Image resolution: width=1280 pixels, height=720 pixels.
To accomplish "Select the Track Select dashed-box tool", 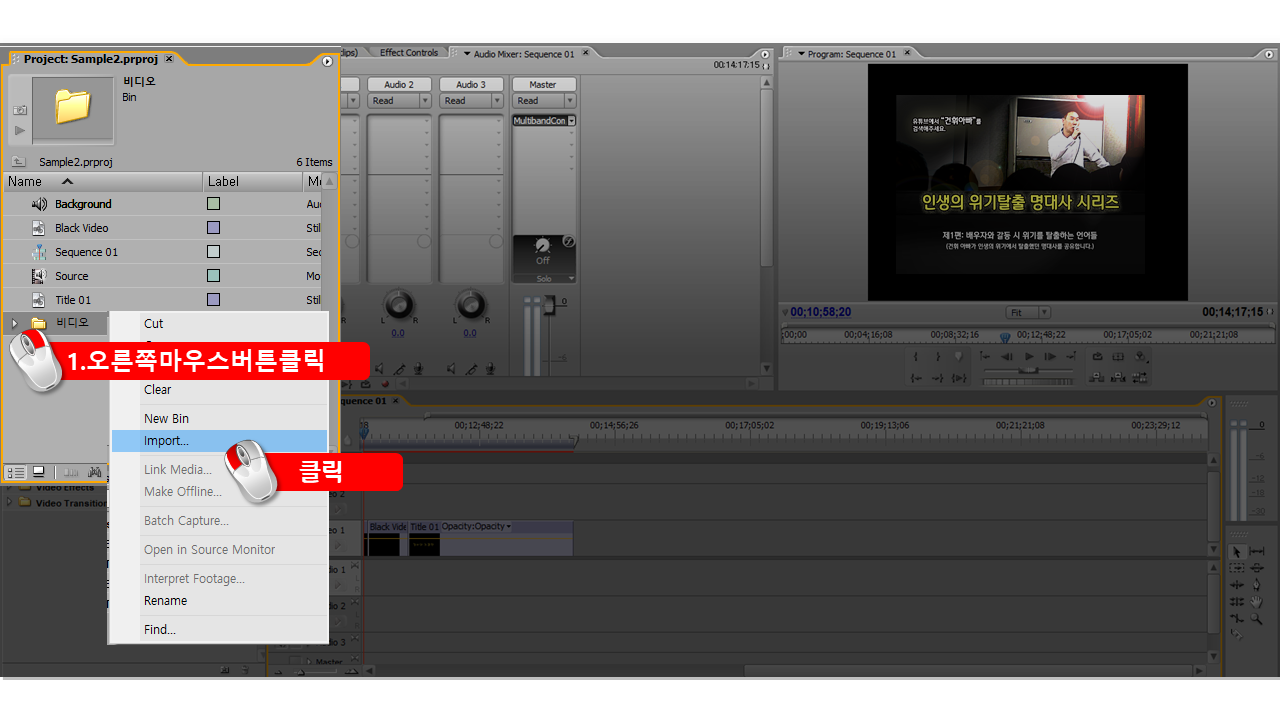I will pos(1237,568).
